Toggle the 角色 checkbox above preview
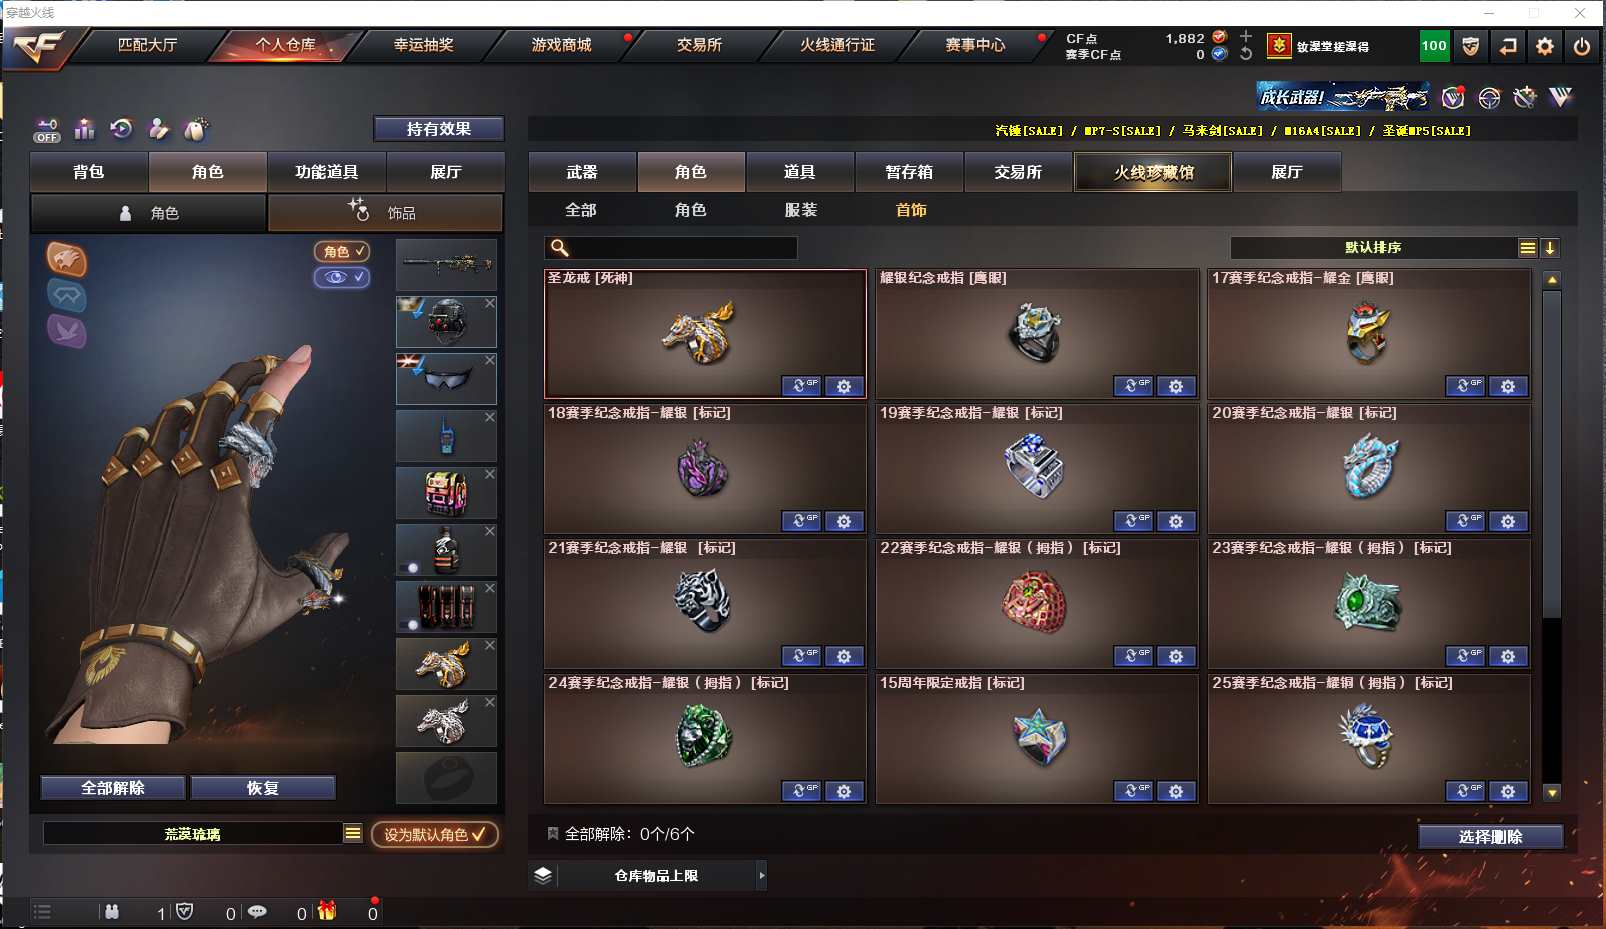 coord(343,252)
